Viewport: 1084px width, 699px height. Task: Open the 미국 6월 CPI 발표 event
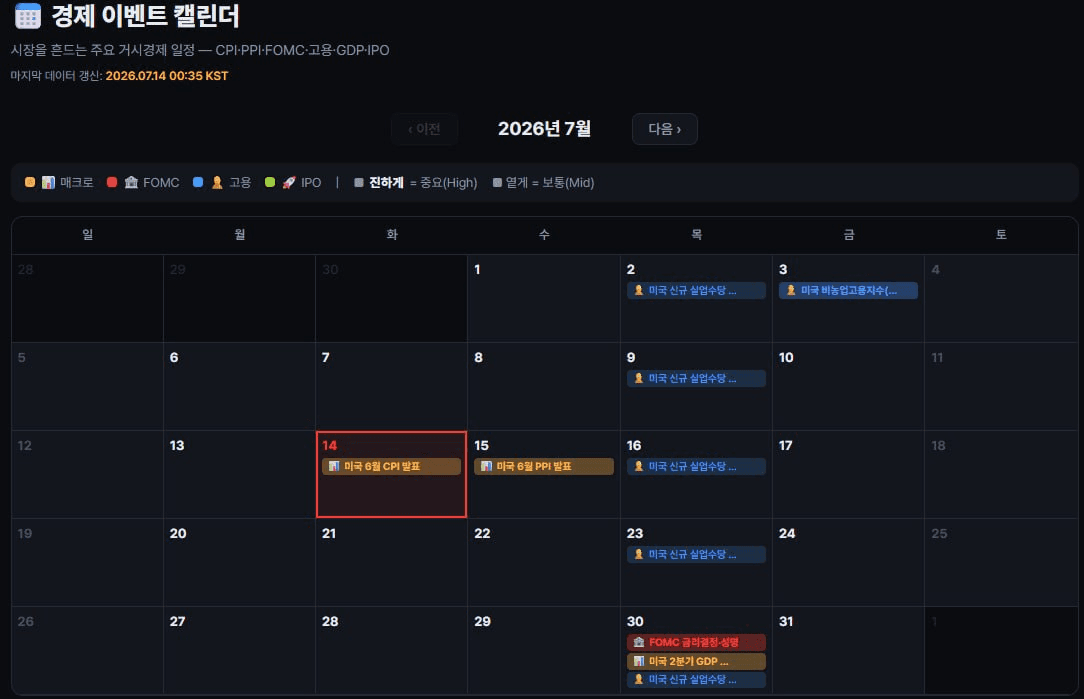[391, 466]
